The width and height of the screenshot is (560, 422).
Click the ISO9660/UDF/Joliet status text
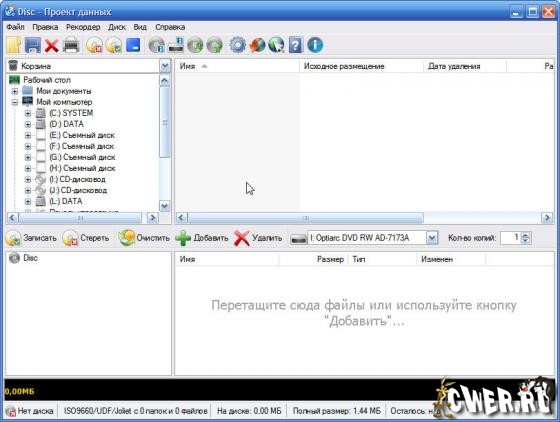pyautogui.click(x=135, y=411)
